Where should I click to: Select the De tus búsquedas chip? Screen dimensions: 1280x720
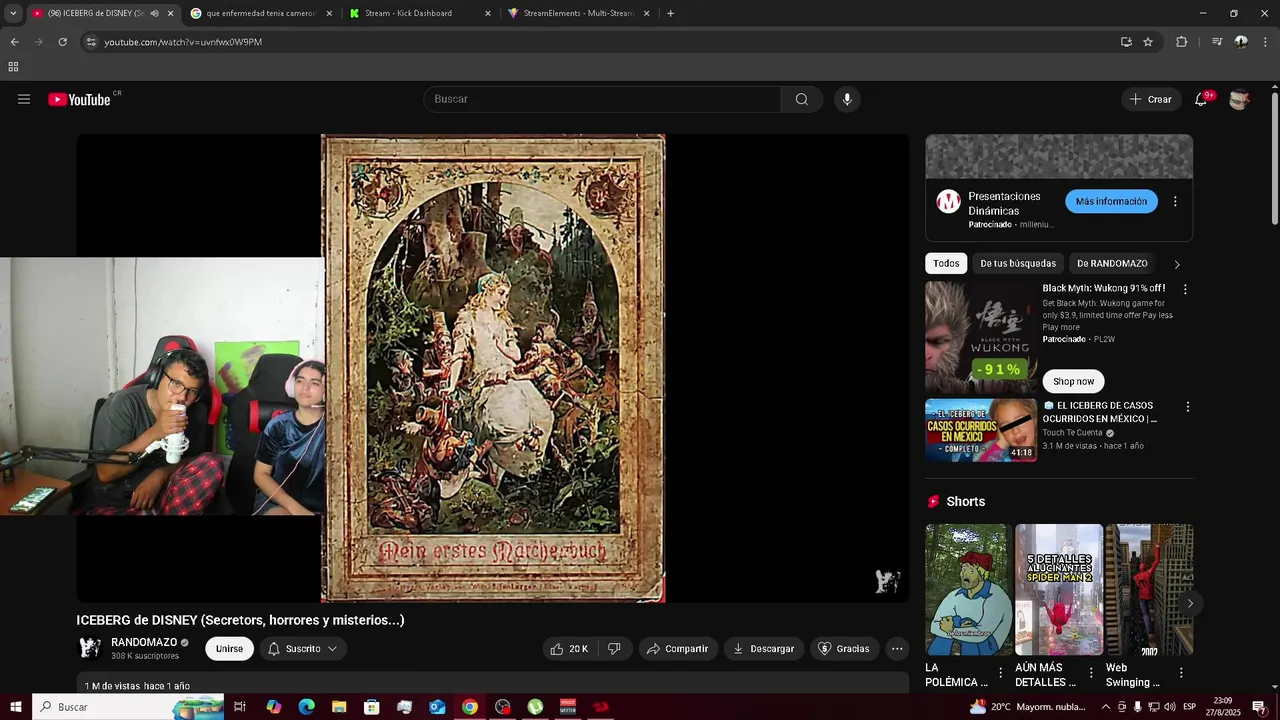(1018, 263)
